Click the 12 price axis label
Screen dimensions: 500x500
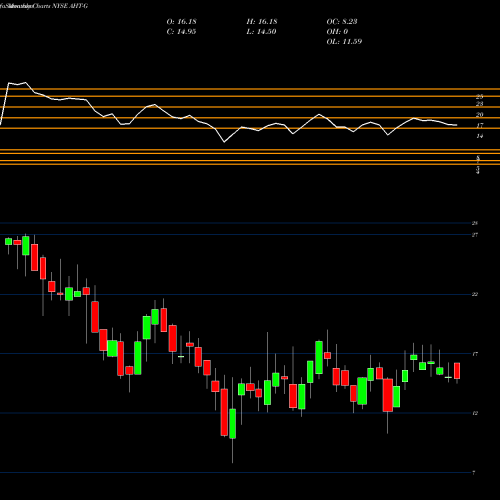coord(475,413)
